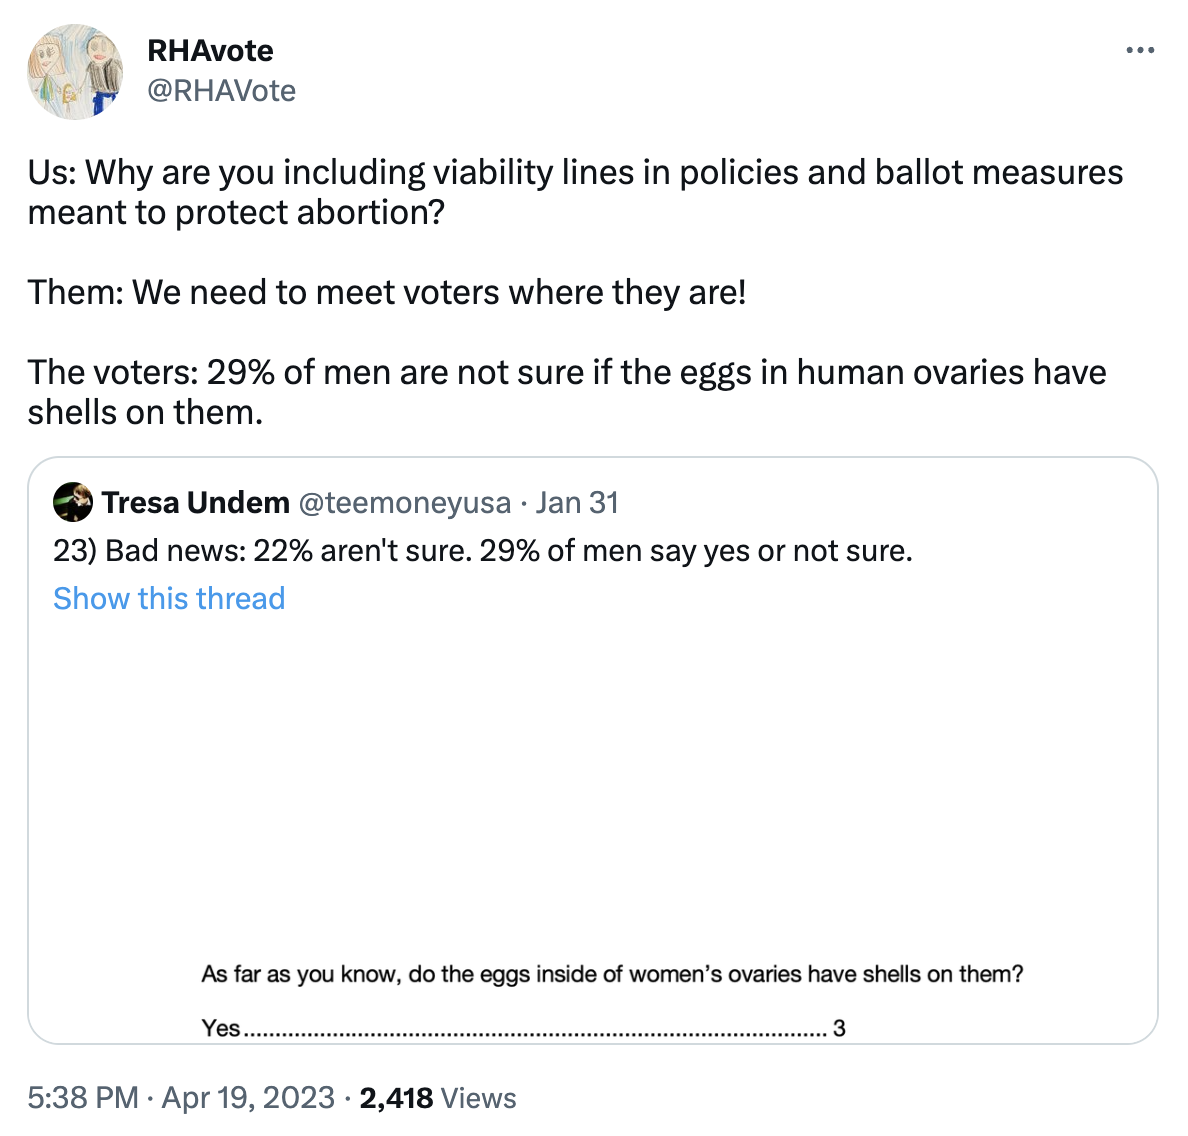The image size is (1188, 1136).
Task: Open the 2,418 Views count
Action: (438, 1097)
